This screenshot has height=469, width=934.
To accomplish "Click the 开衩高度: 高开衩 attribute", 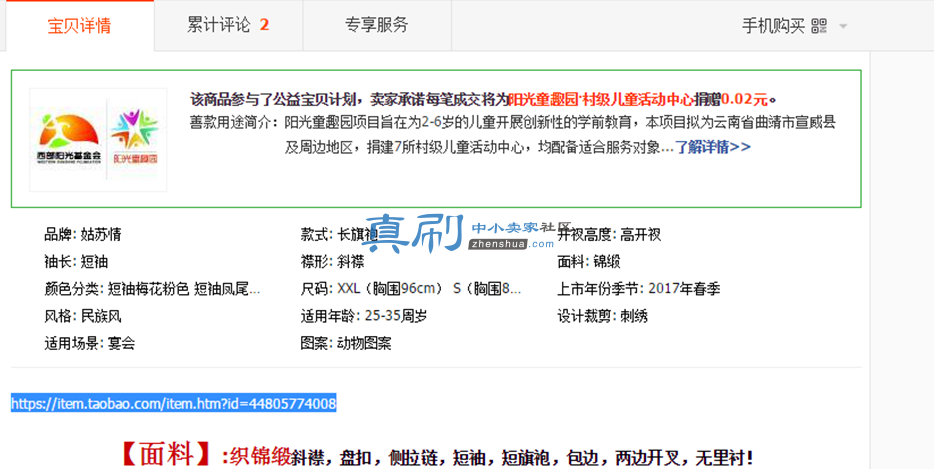I will (x=609, y=234).
